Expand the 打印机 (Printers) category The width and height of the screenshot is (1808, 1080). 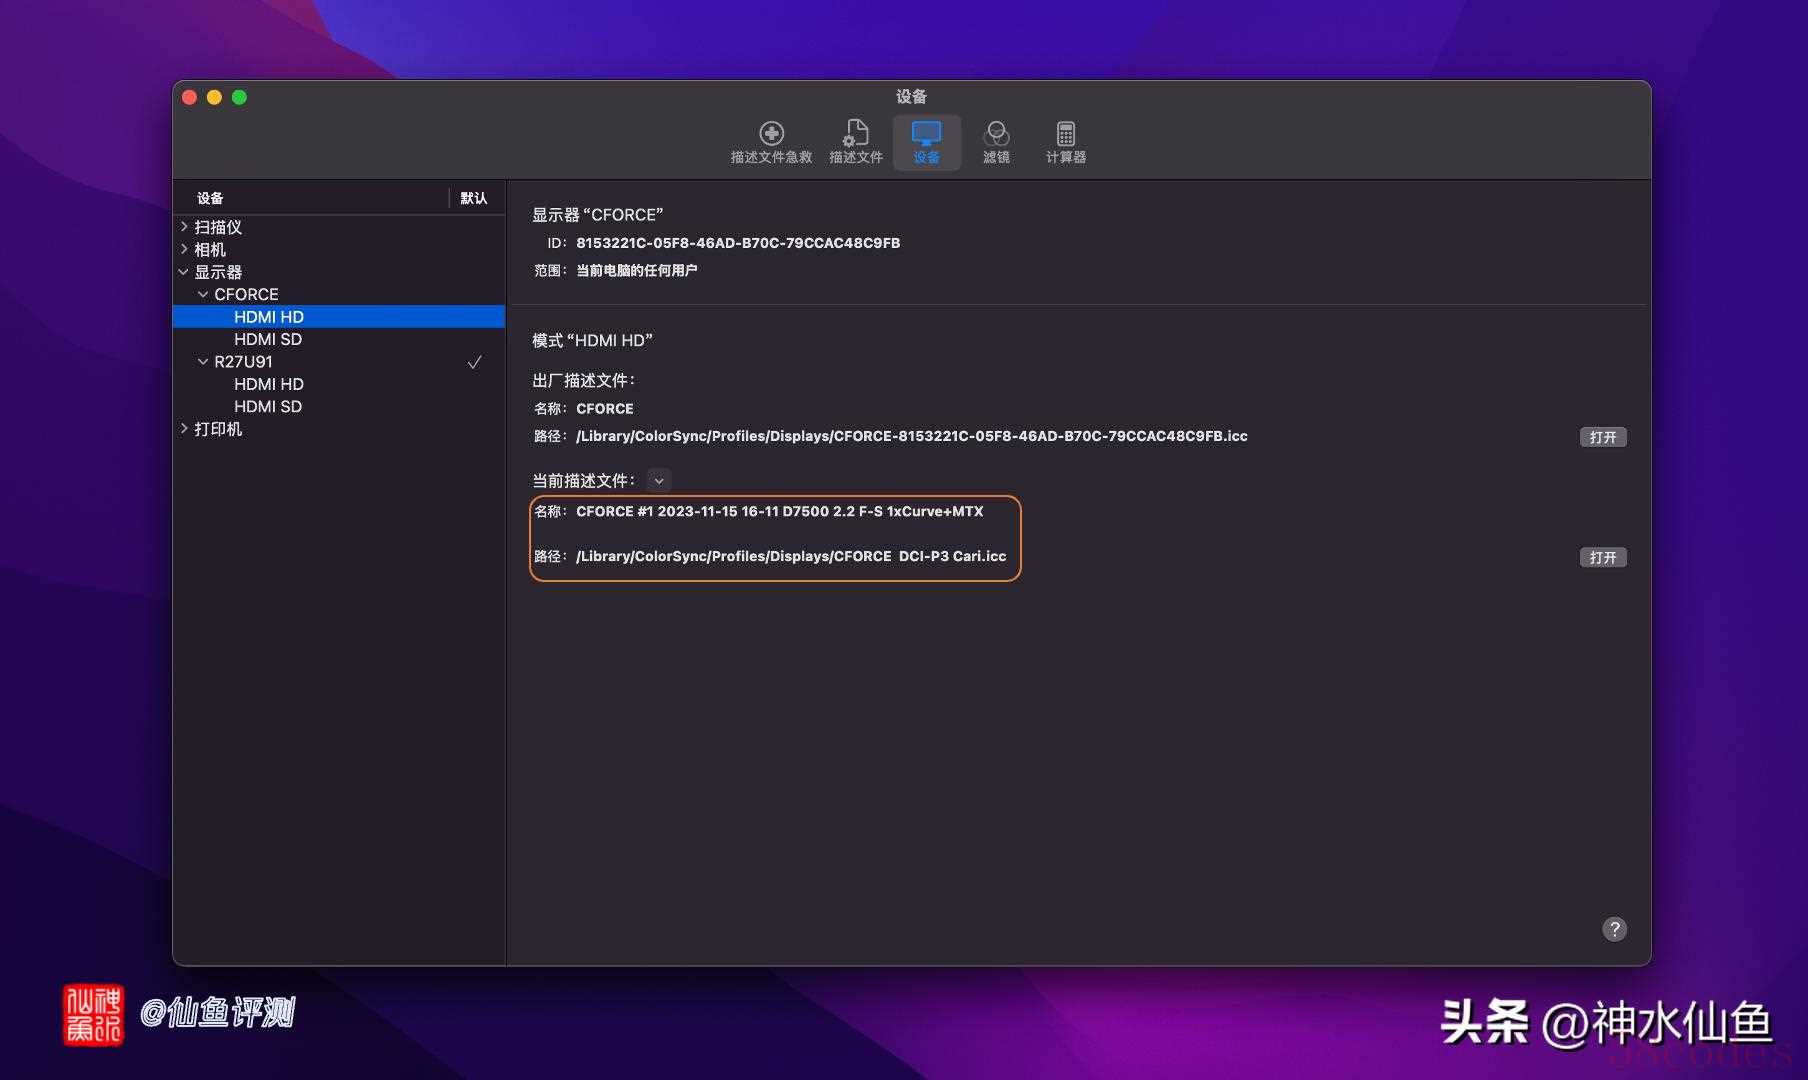pyautogui.click(x=184, y=429)
